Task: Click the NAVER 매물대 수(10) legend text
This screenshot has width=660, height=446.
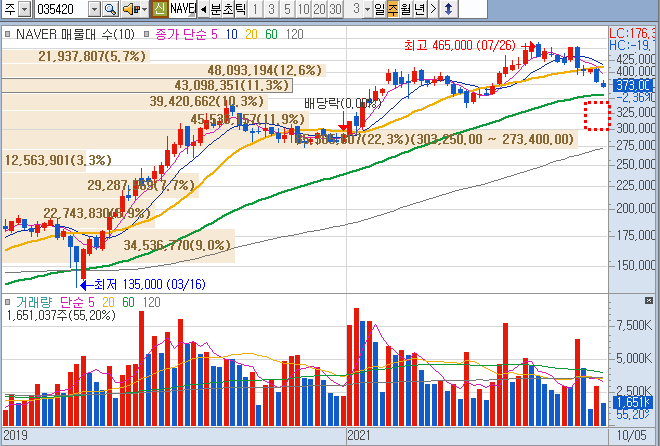Action: pyautogui.click(x=75, y=34)
